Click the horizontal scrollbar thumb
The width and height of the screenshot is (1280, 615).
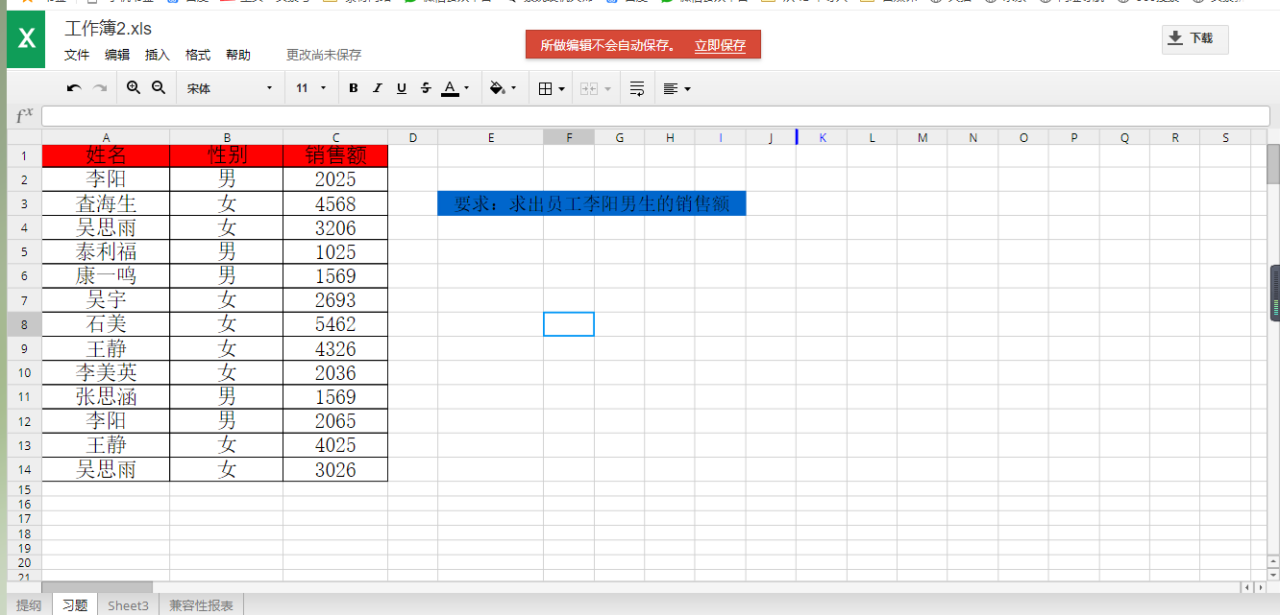coord(98,587)
